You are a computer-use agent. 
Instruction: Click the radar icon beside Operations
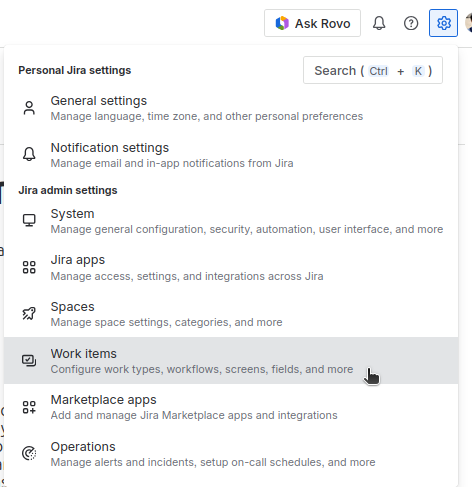pos(29,453)
